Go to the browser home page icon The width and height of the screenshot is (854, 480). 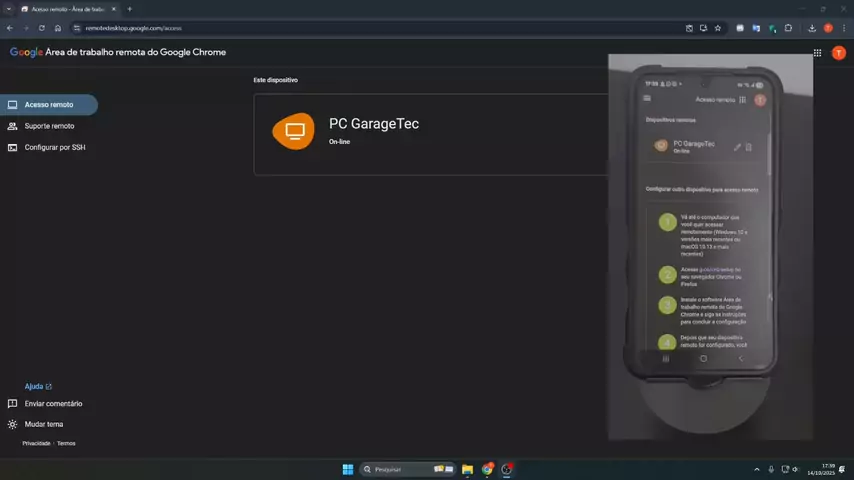click(x=58, y=28)
